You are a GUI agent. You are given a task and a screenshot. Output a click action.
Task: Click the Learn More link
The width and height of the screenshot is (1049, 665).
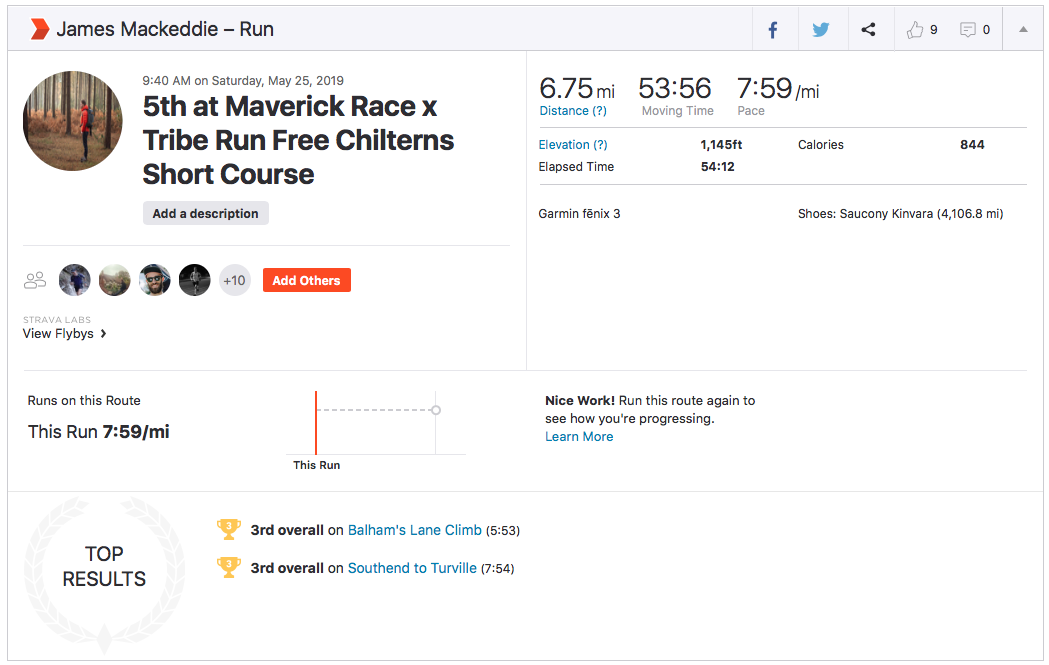(579, 437)
